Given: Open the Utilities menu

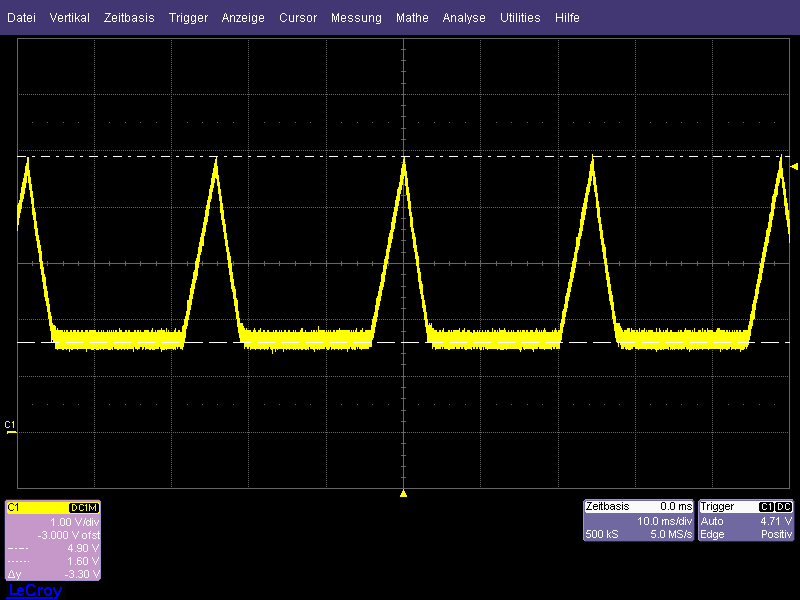Looking at the screenshot, I should pos(520,18).
